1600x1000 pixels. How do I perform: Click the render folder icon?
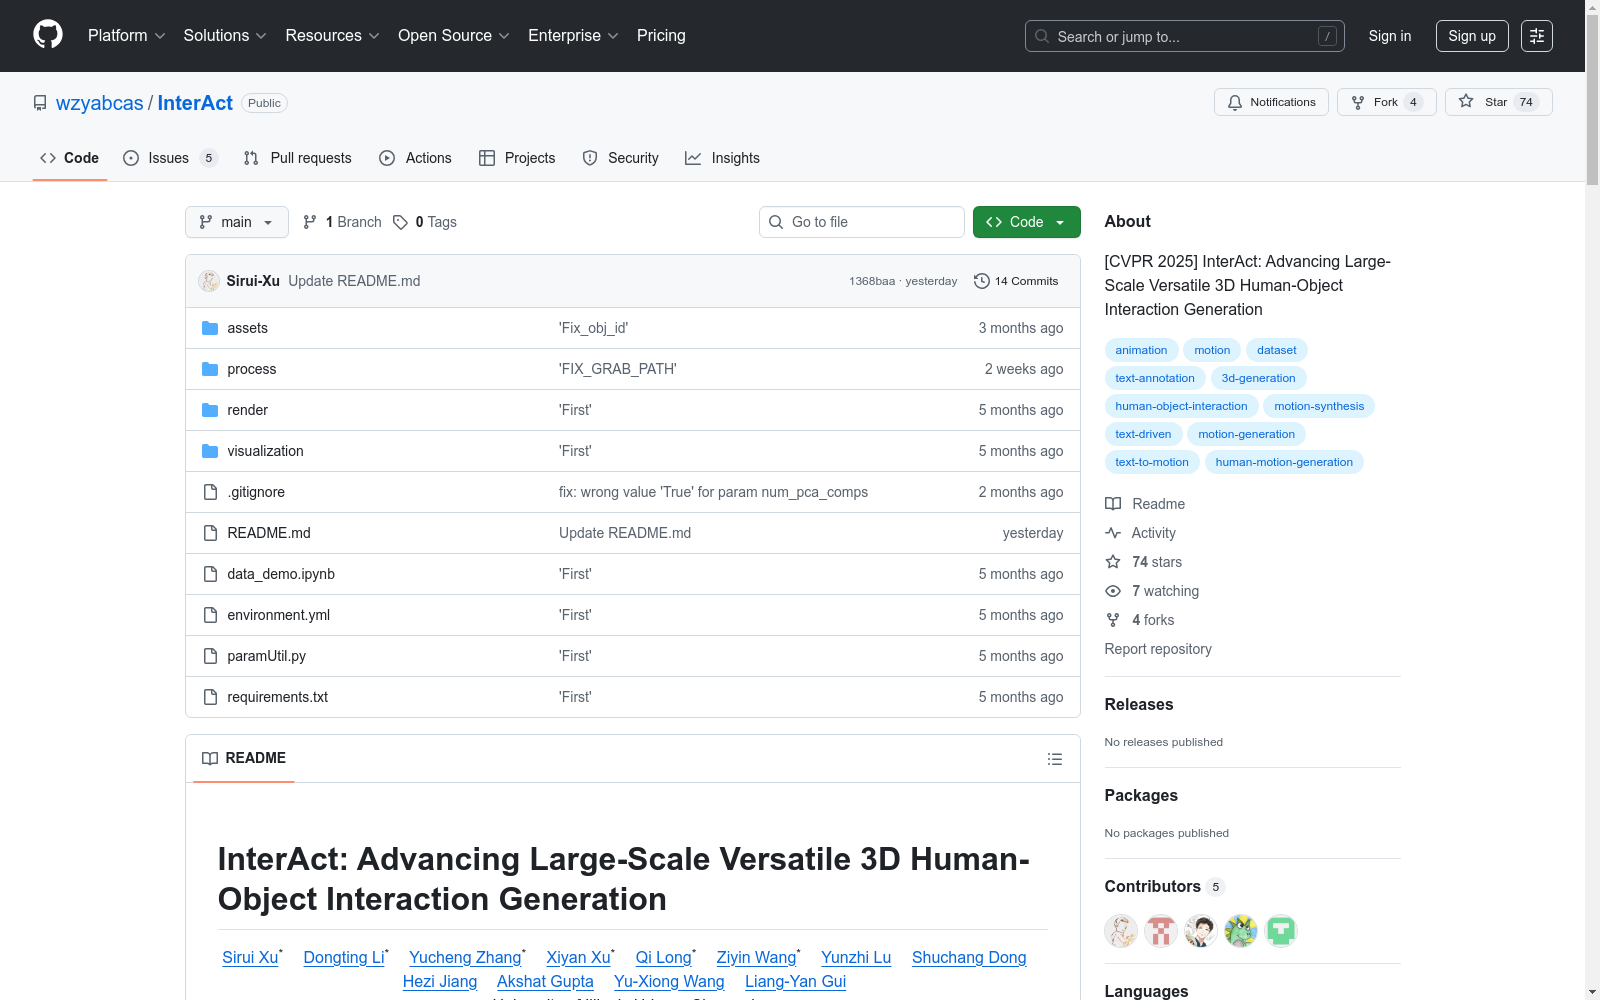[x=210, y=410]
